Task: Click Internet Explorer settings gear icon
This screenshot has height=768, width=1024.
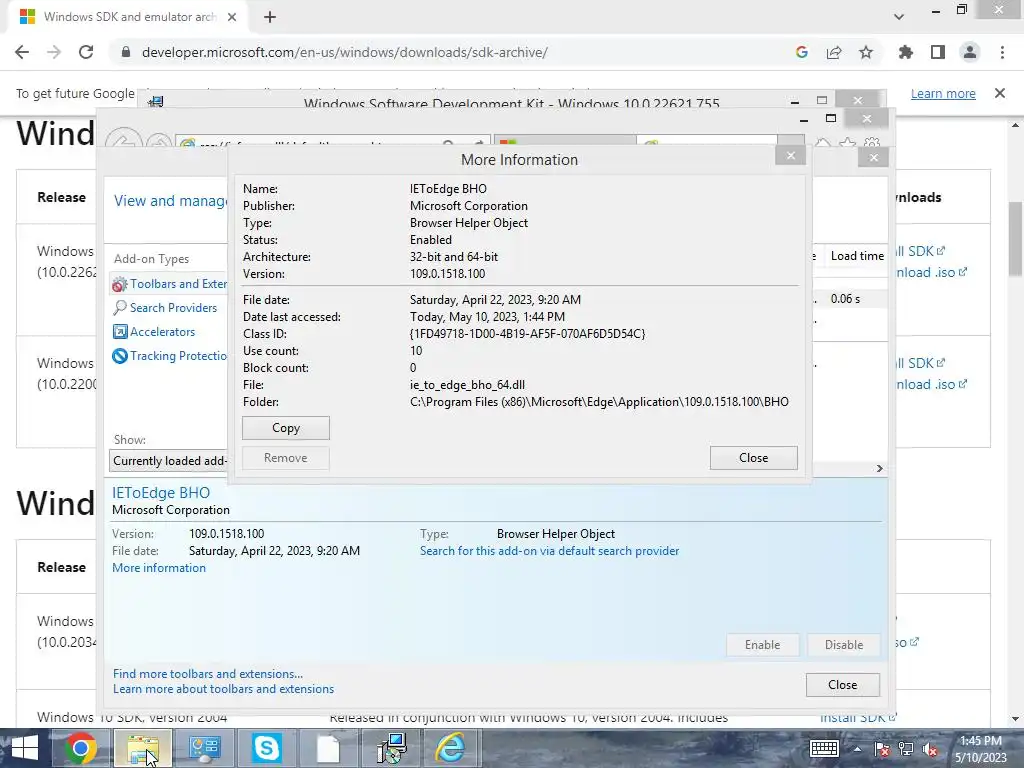Action: pyautogui.click(x=872, y=144)
